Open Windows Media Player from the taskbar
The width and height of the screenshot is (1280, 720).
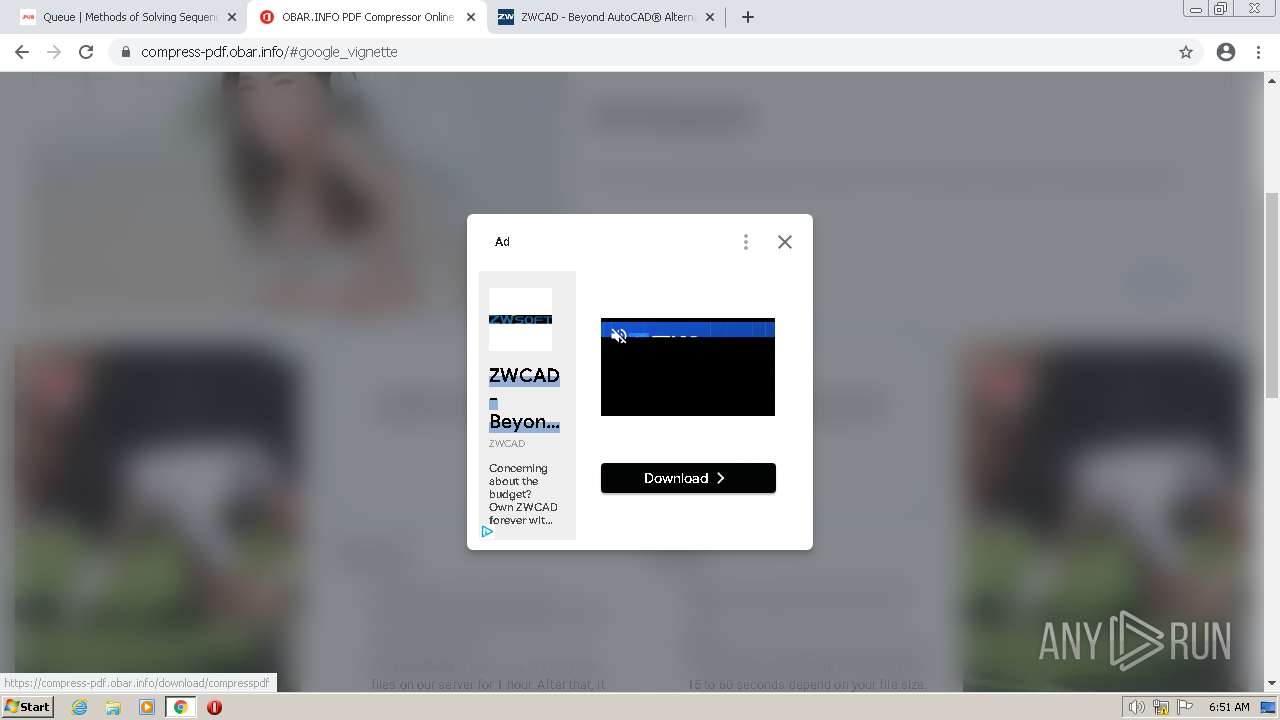click(x=147, y=707)
